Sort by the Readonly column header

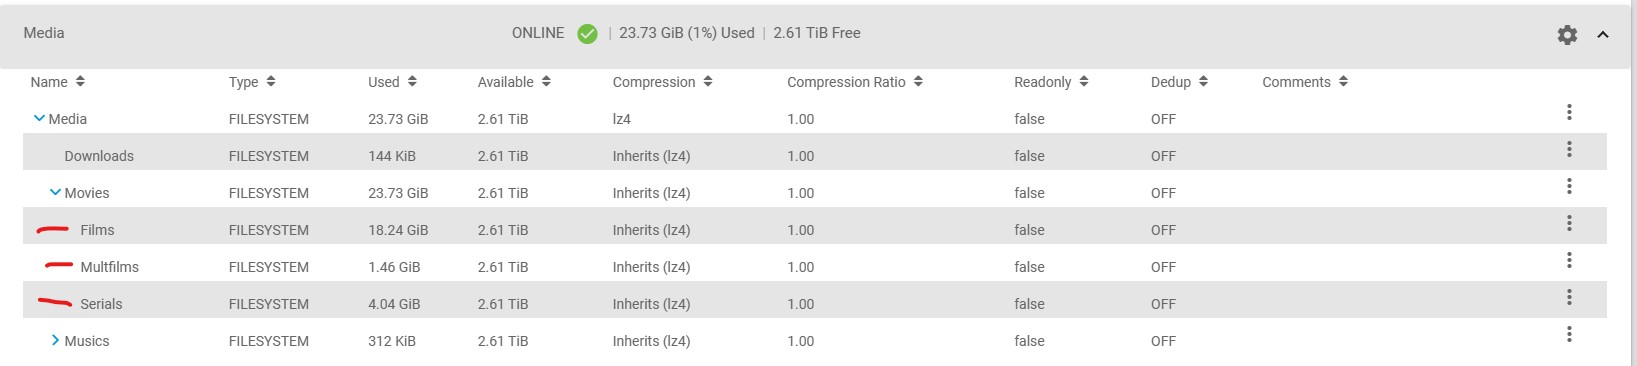(x=1051, y=82)
